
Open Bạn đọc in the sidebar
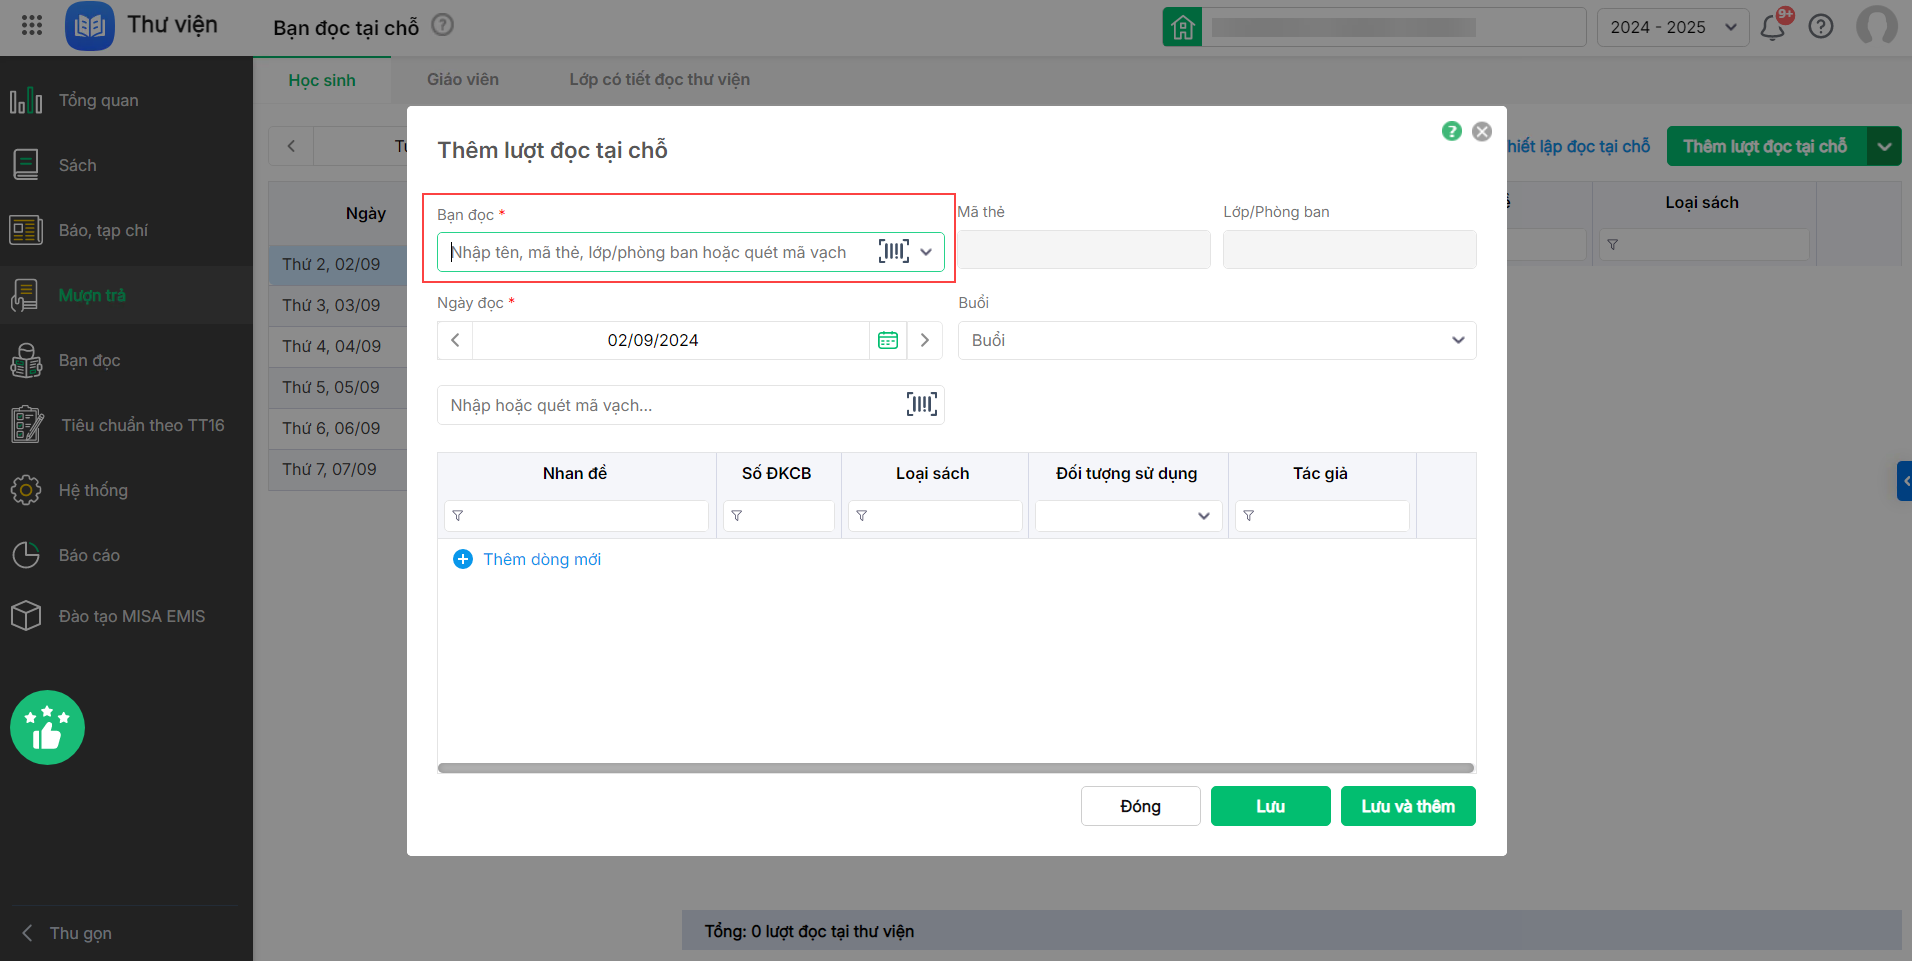point(126,361)
